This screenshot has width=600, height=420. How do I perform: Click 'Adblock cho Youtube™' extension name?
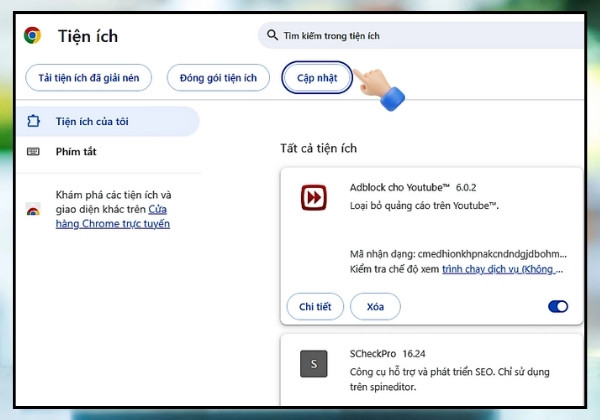pyautogui.click(x=399, y=187)
